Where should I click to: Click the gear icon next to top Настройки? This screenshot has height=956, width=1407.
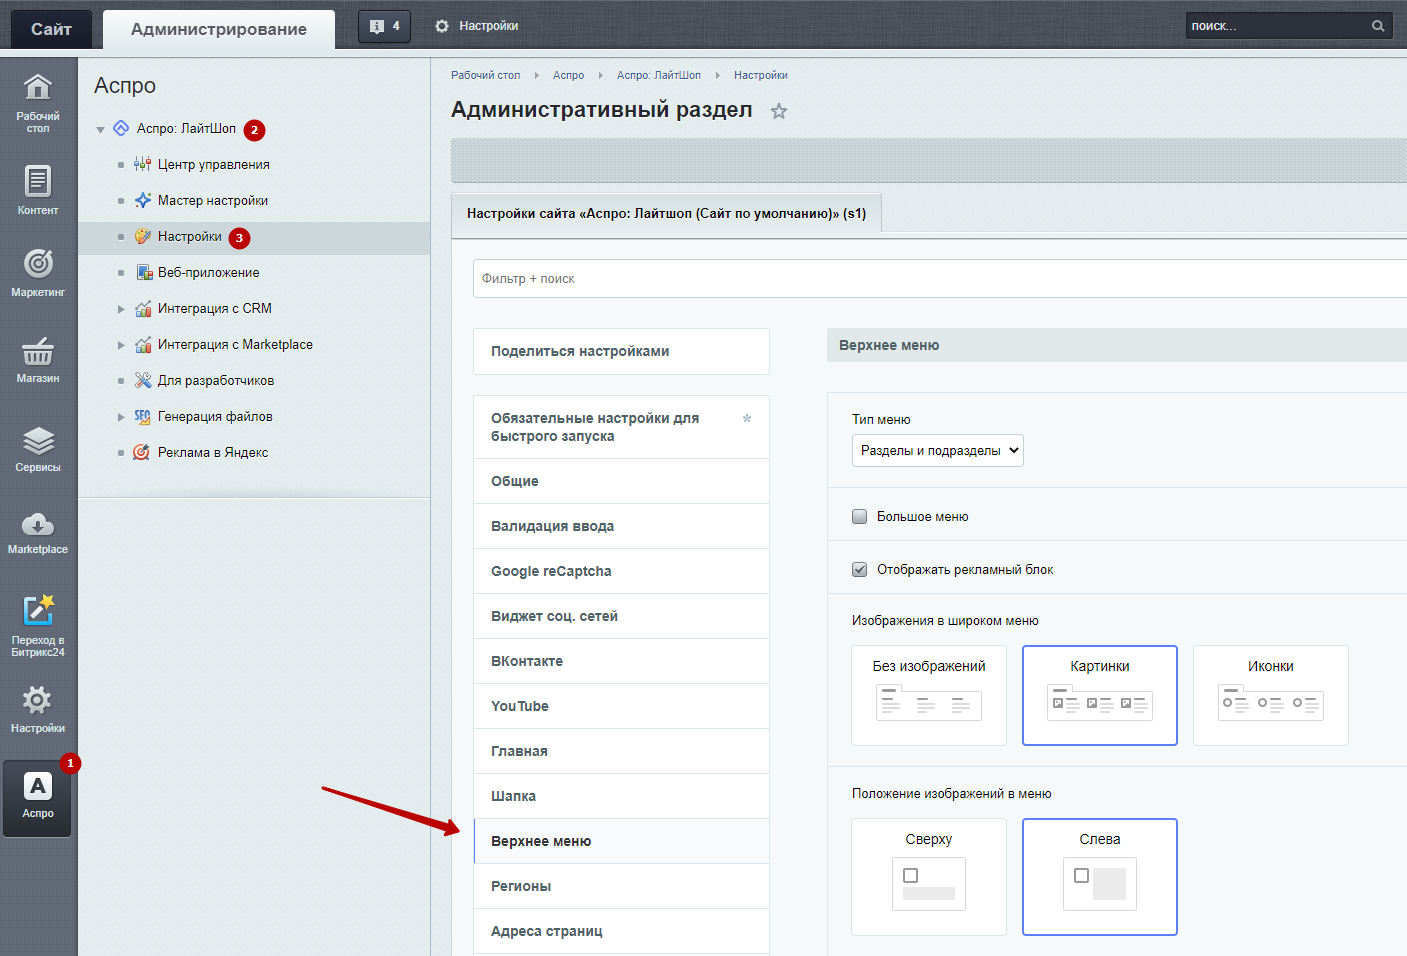click(x=442, y=26)
